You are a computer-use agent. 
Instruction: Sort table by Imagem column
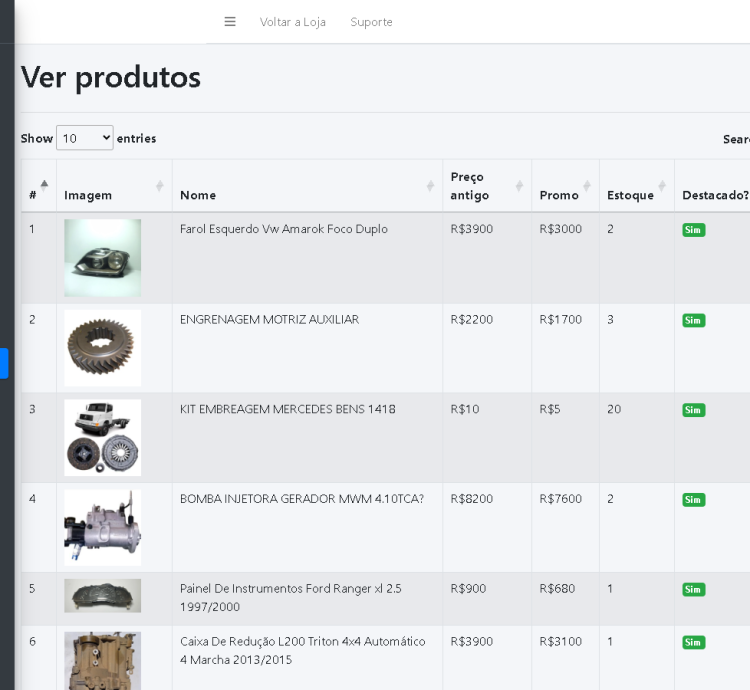[114, 186]
